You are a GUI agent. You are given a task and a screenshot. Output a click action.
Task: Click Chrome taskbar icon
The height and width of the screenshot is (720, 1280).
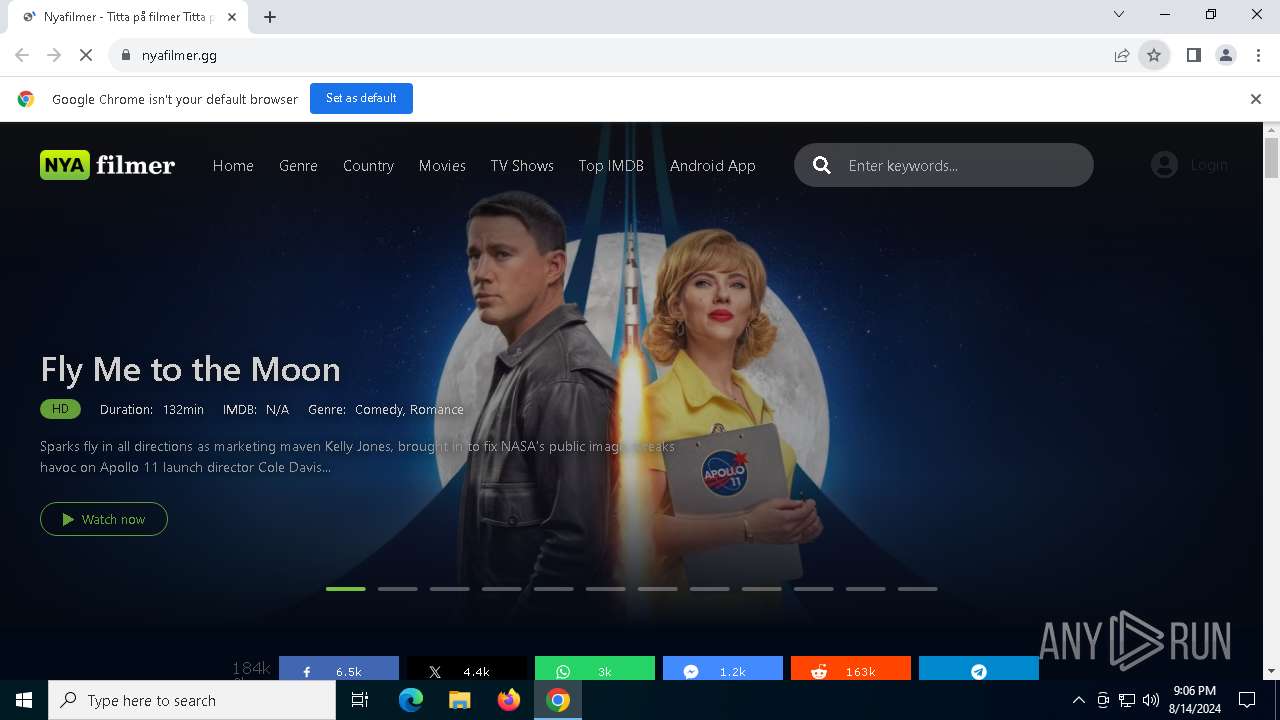tap(558, 700)
